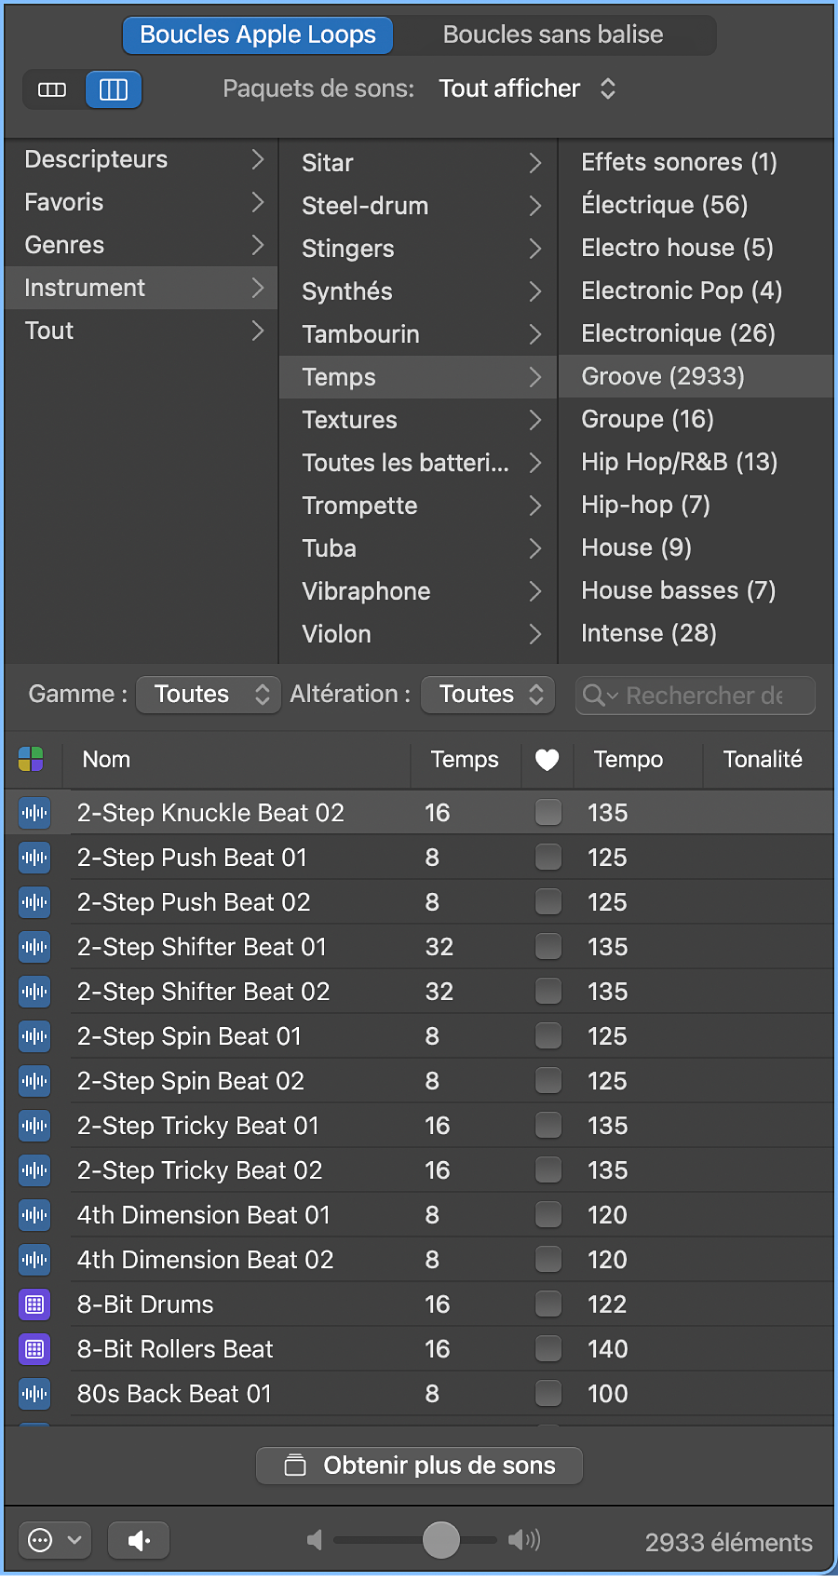Sort by the favorites heart column
The width and height of the screenshot is (838, 1577).
[x=547, y=760]
